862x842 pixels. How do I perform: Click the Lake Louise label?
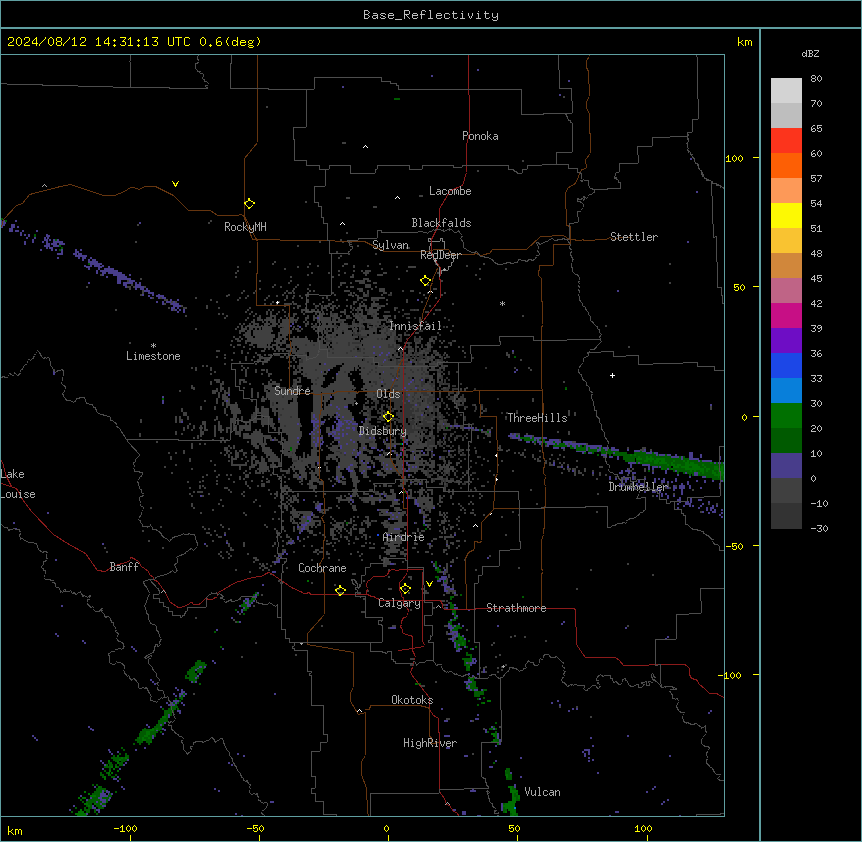[x=18, y=484]
